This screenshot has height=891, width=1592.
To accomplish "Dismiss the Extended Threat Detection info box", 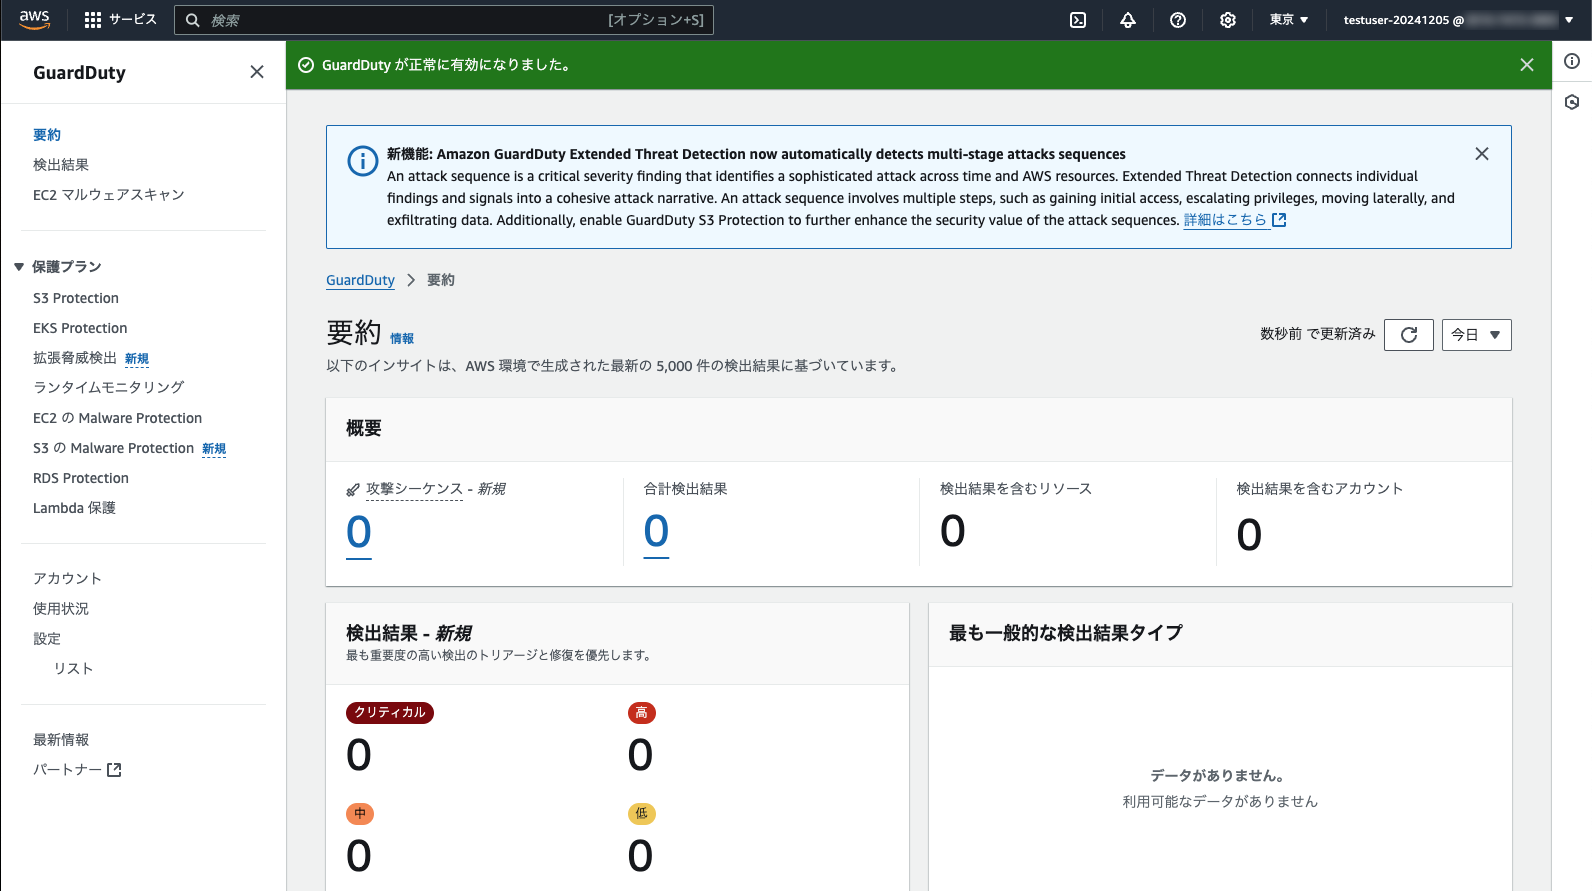I will [x=1482, y=154].
